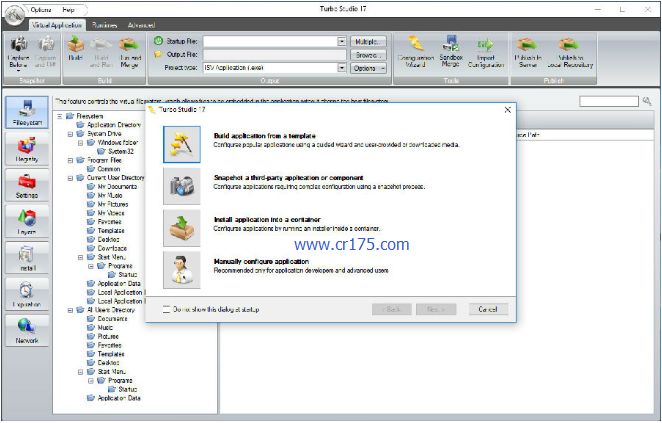
Task: Click the Output File input field
Action: [x=274, y=55]
